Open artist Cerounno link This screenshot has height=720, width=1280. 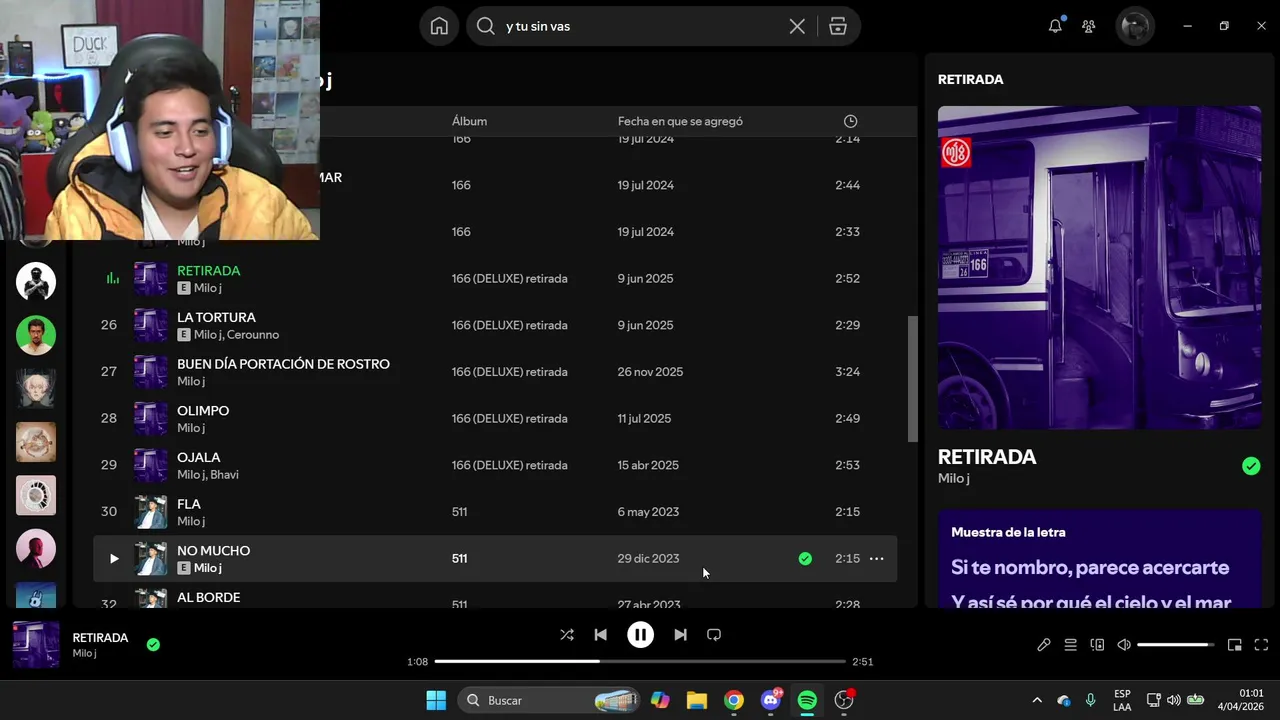[253, 335]
